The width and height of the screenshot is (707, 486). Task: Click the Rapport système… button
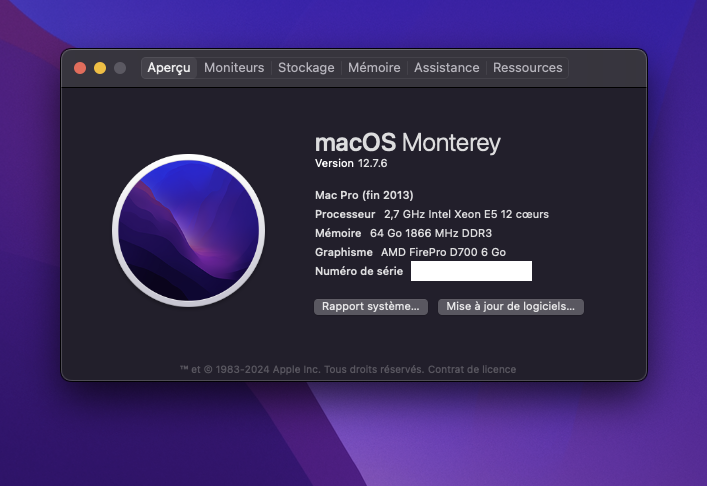click(x=371, y=307)
